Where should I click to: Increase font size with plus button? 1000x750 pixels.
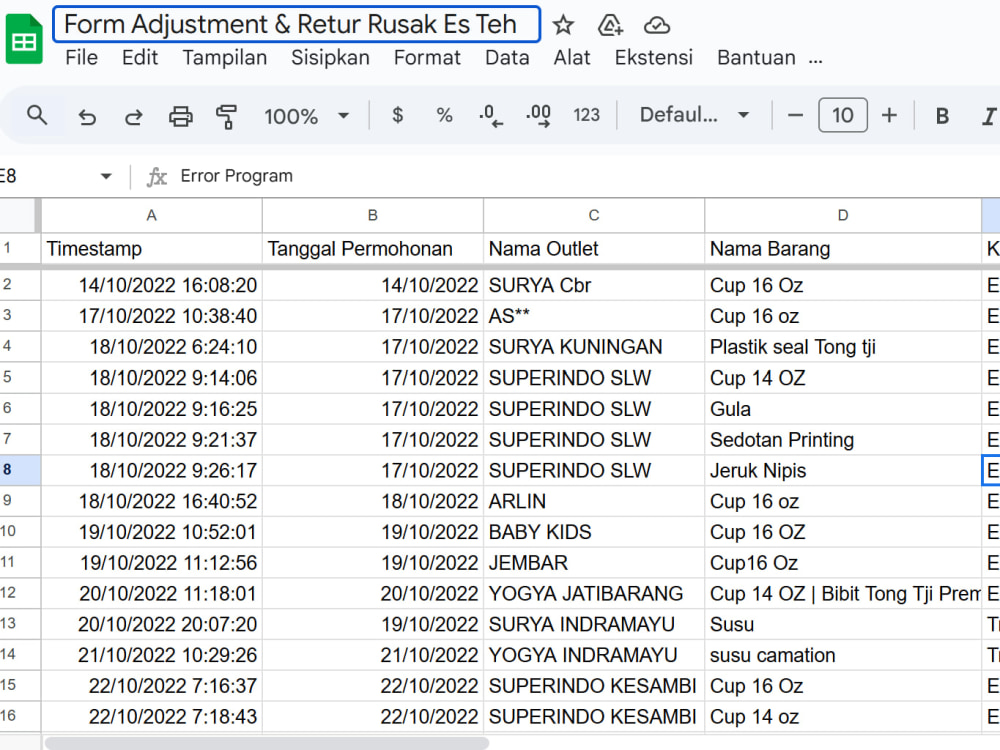coord(889,115)
